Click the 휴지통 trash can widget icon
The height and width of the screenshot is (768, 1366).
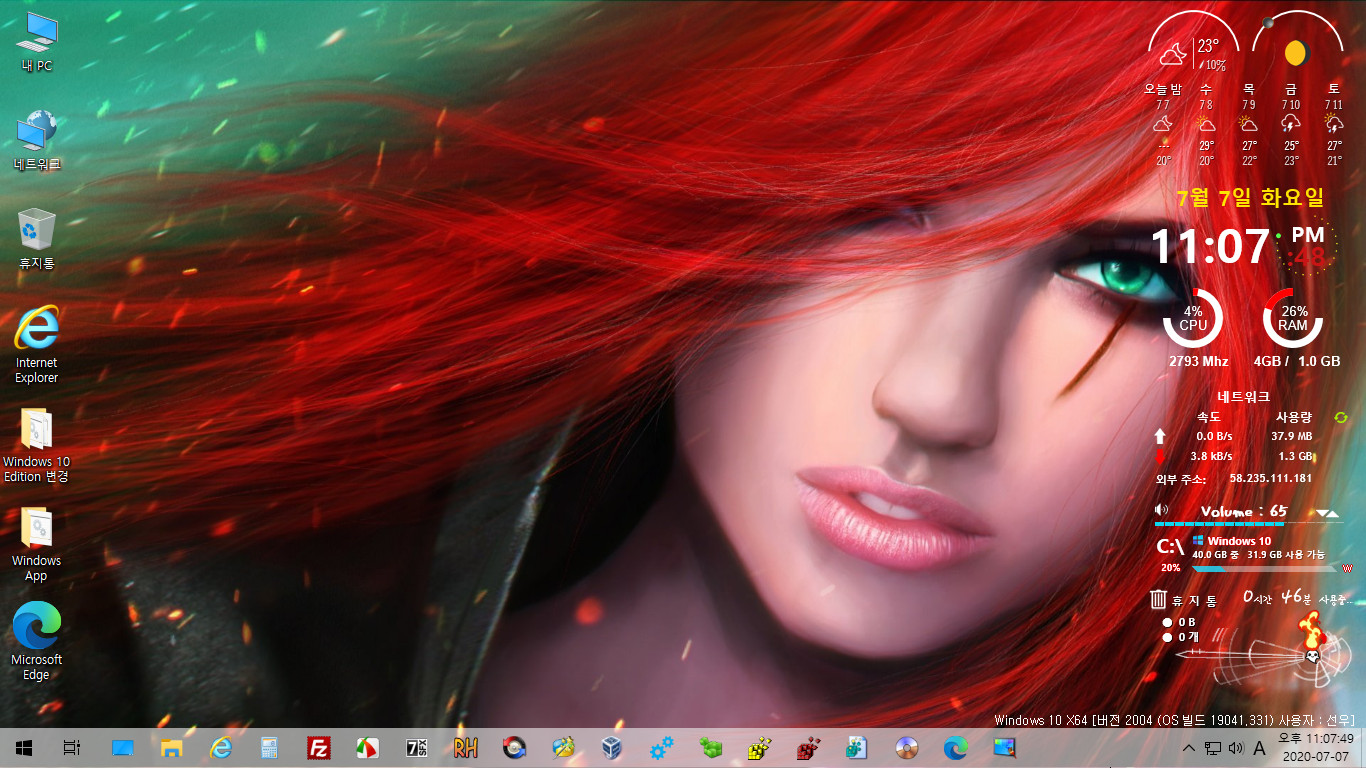[1158, 600]
